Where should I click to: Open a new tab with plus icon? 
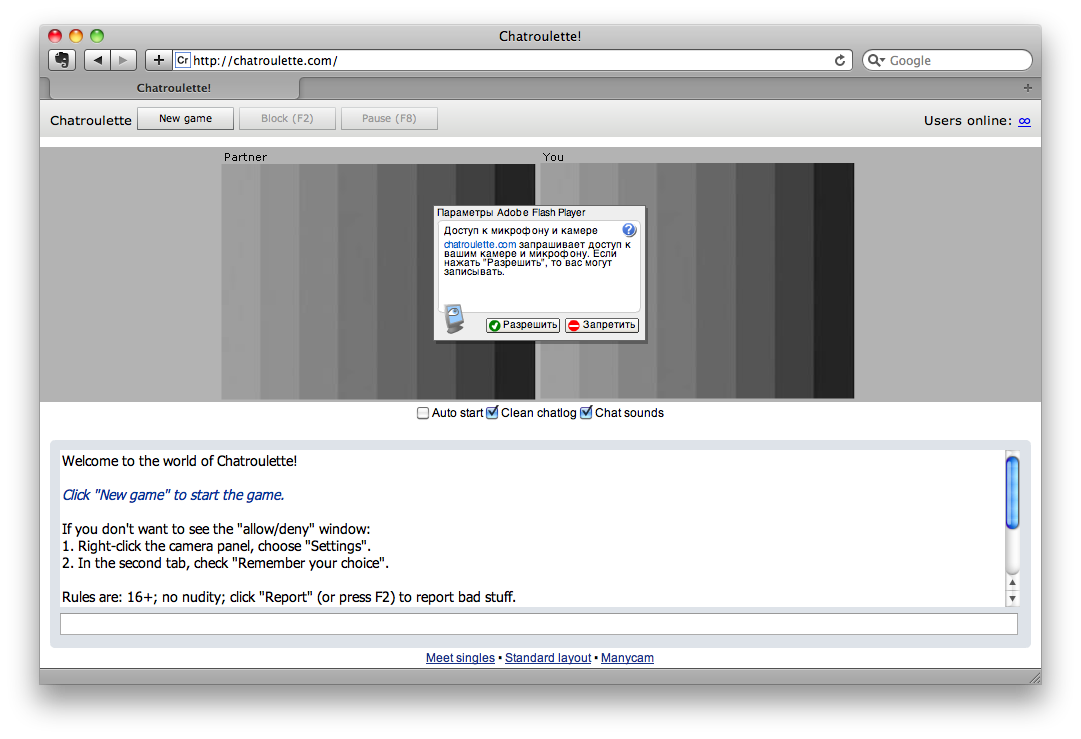[1028, 88]
